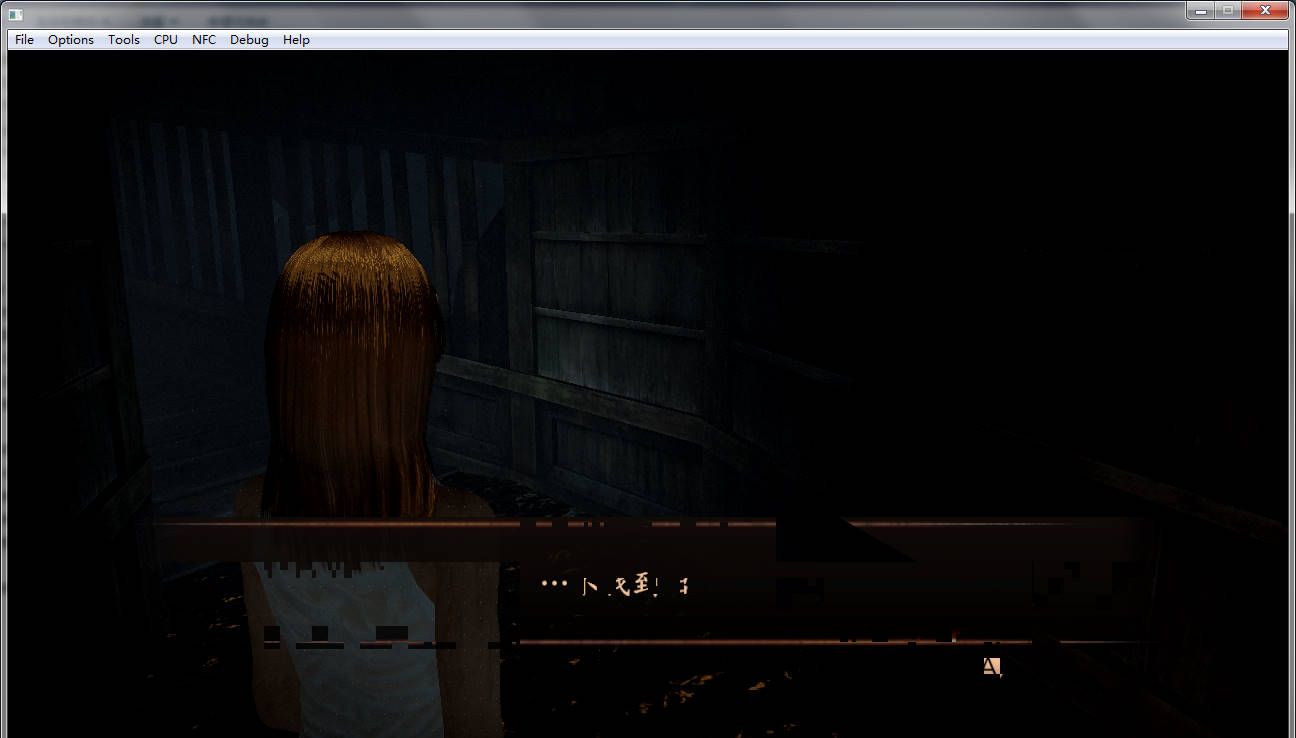Viewport: 1296px width, 738px height.
Task: Open the Options menu
Action: coord(71,40)
